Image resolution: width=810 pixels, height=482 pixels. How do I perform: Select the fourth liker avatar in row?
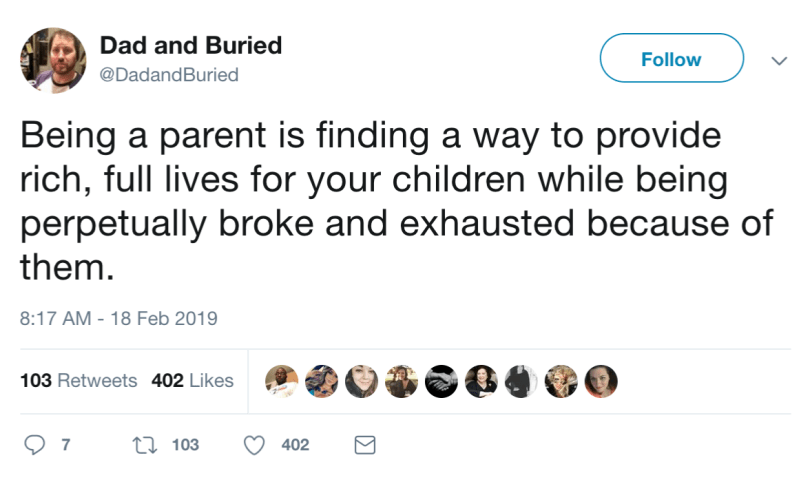(x=401, y=381)
